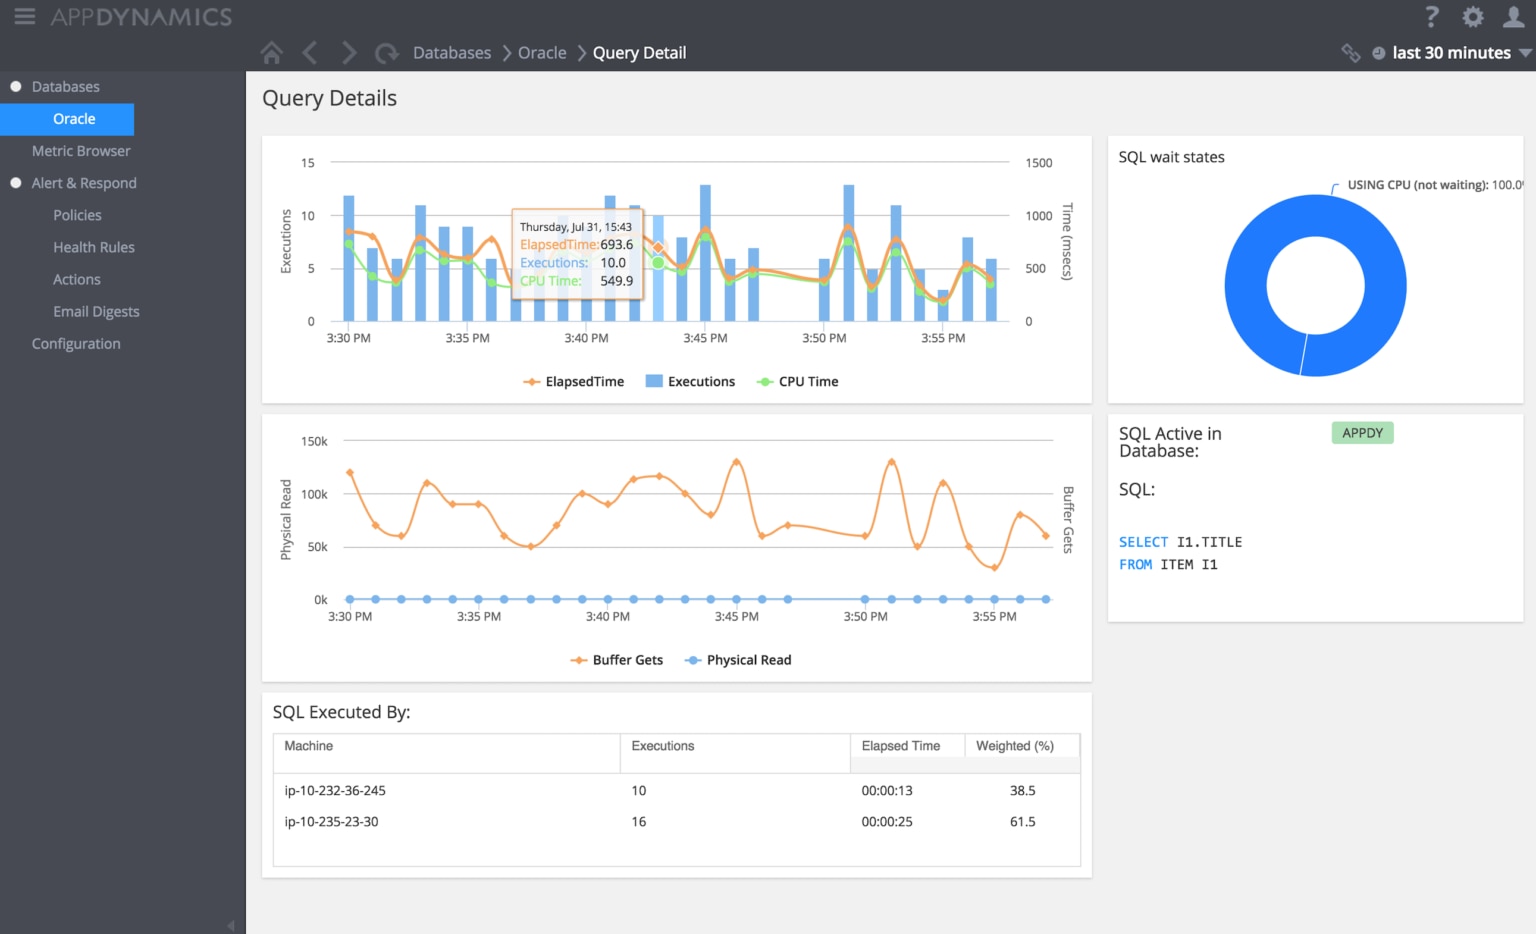
Task: Expand the Alert & Respond section
Action: (x=85, y=183)
